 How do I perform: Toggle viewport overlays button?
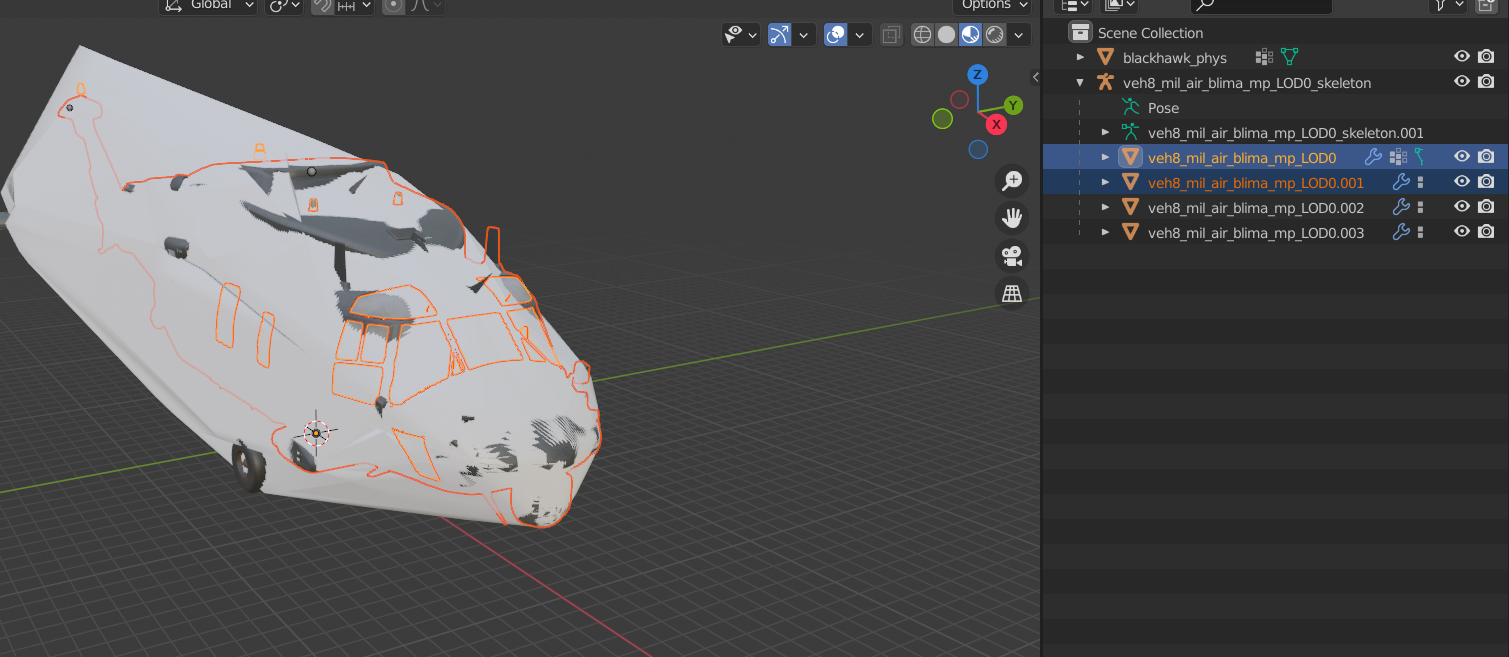coord(835,35)
